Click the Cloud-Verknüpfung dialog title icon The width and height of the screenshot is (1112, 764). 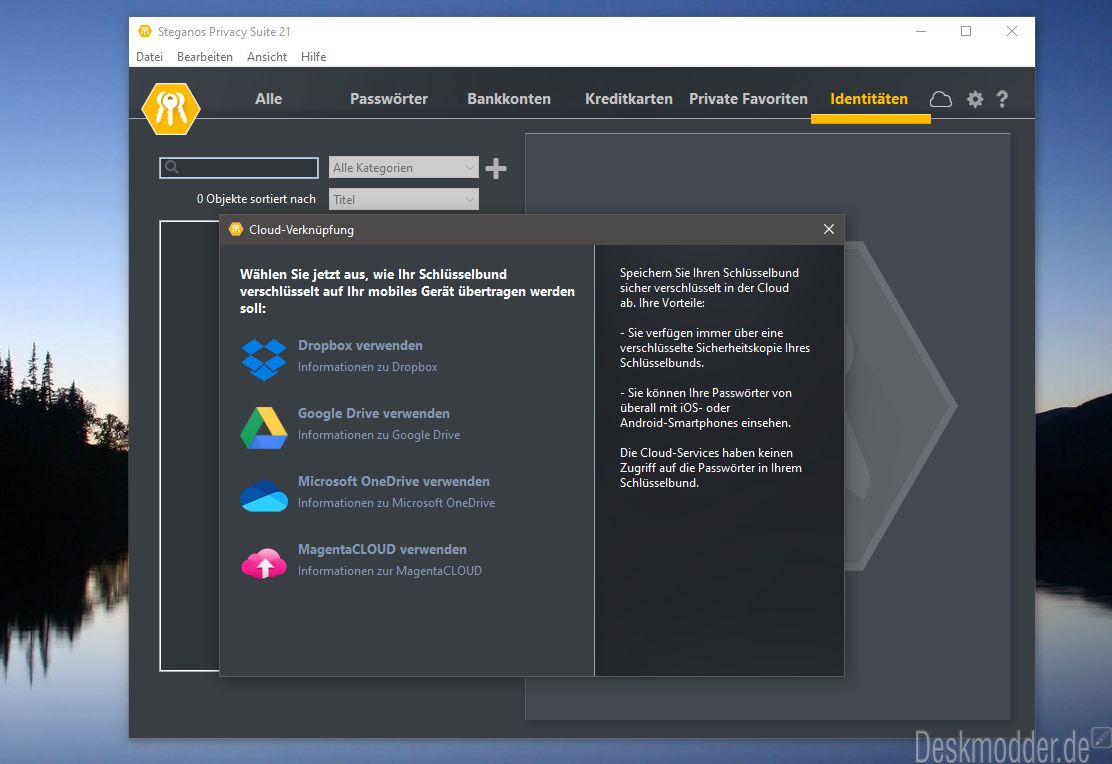[x=236, y=229]
